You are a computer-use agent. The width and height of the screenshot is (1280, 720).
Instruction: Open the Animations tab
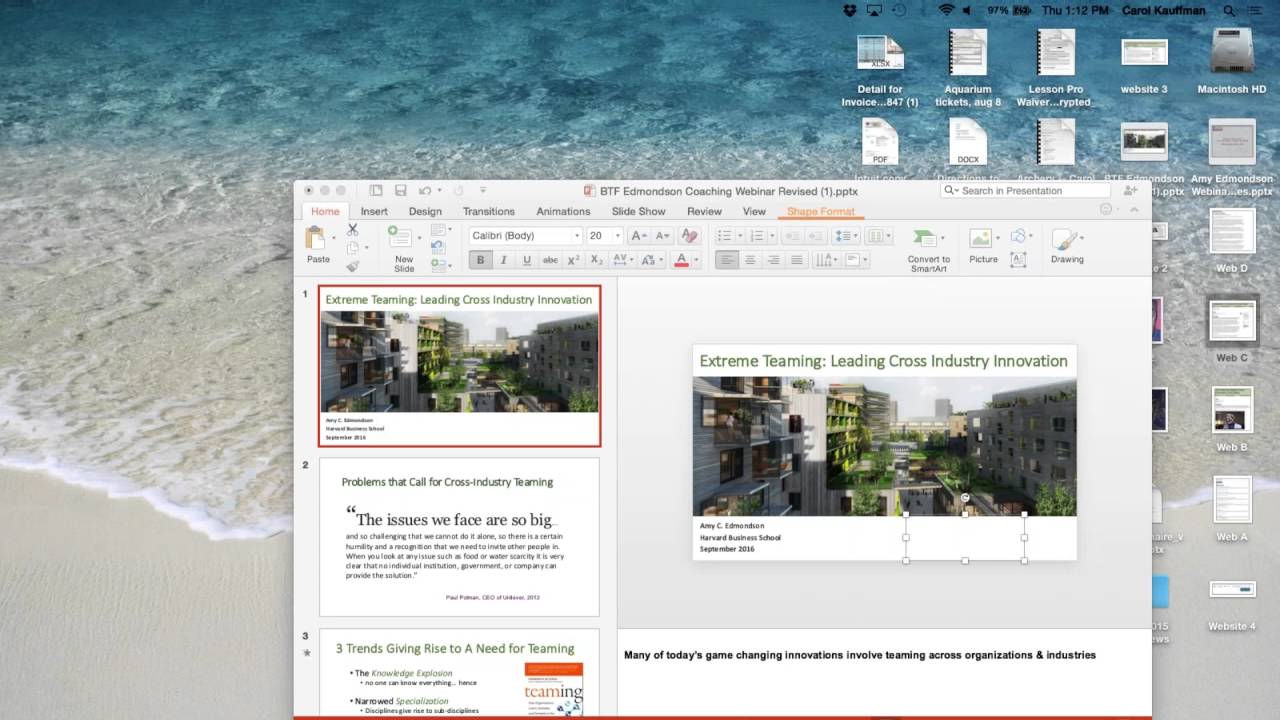click(x=563, y=211)
